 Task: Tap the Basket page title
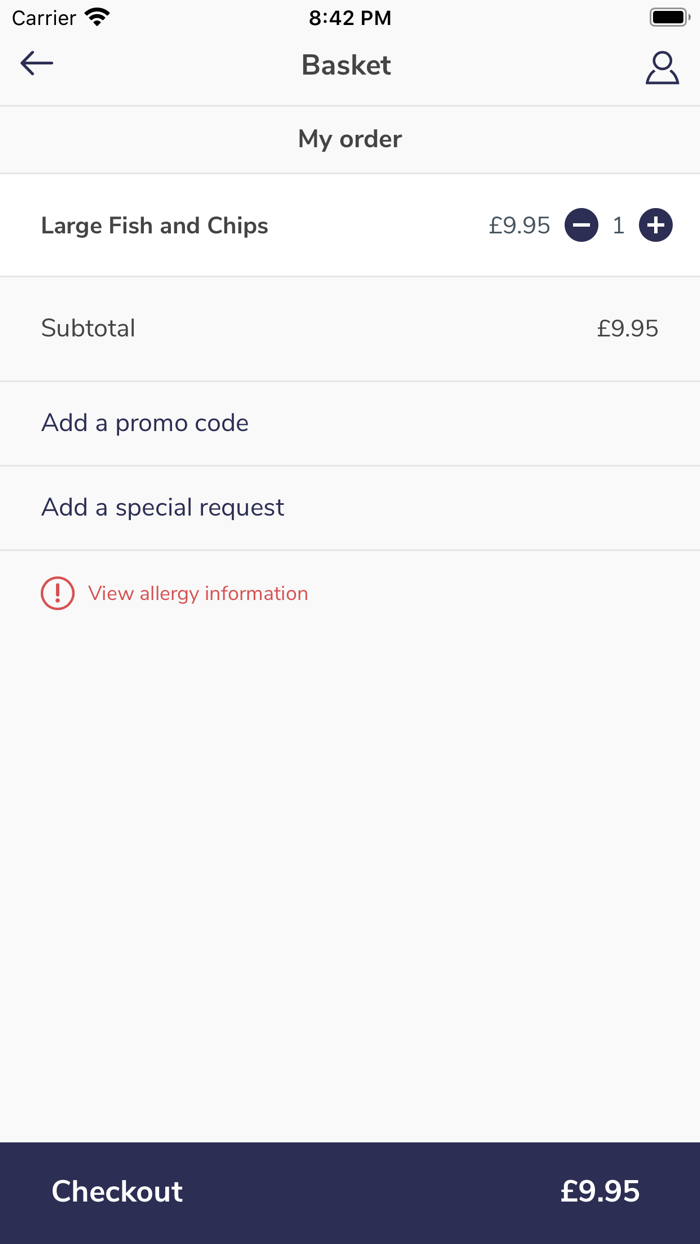click(x=346, y=65)
